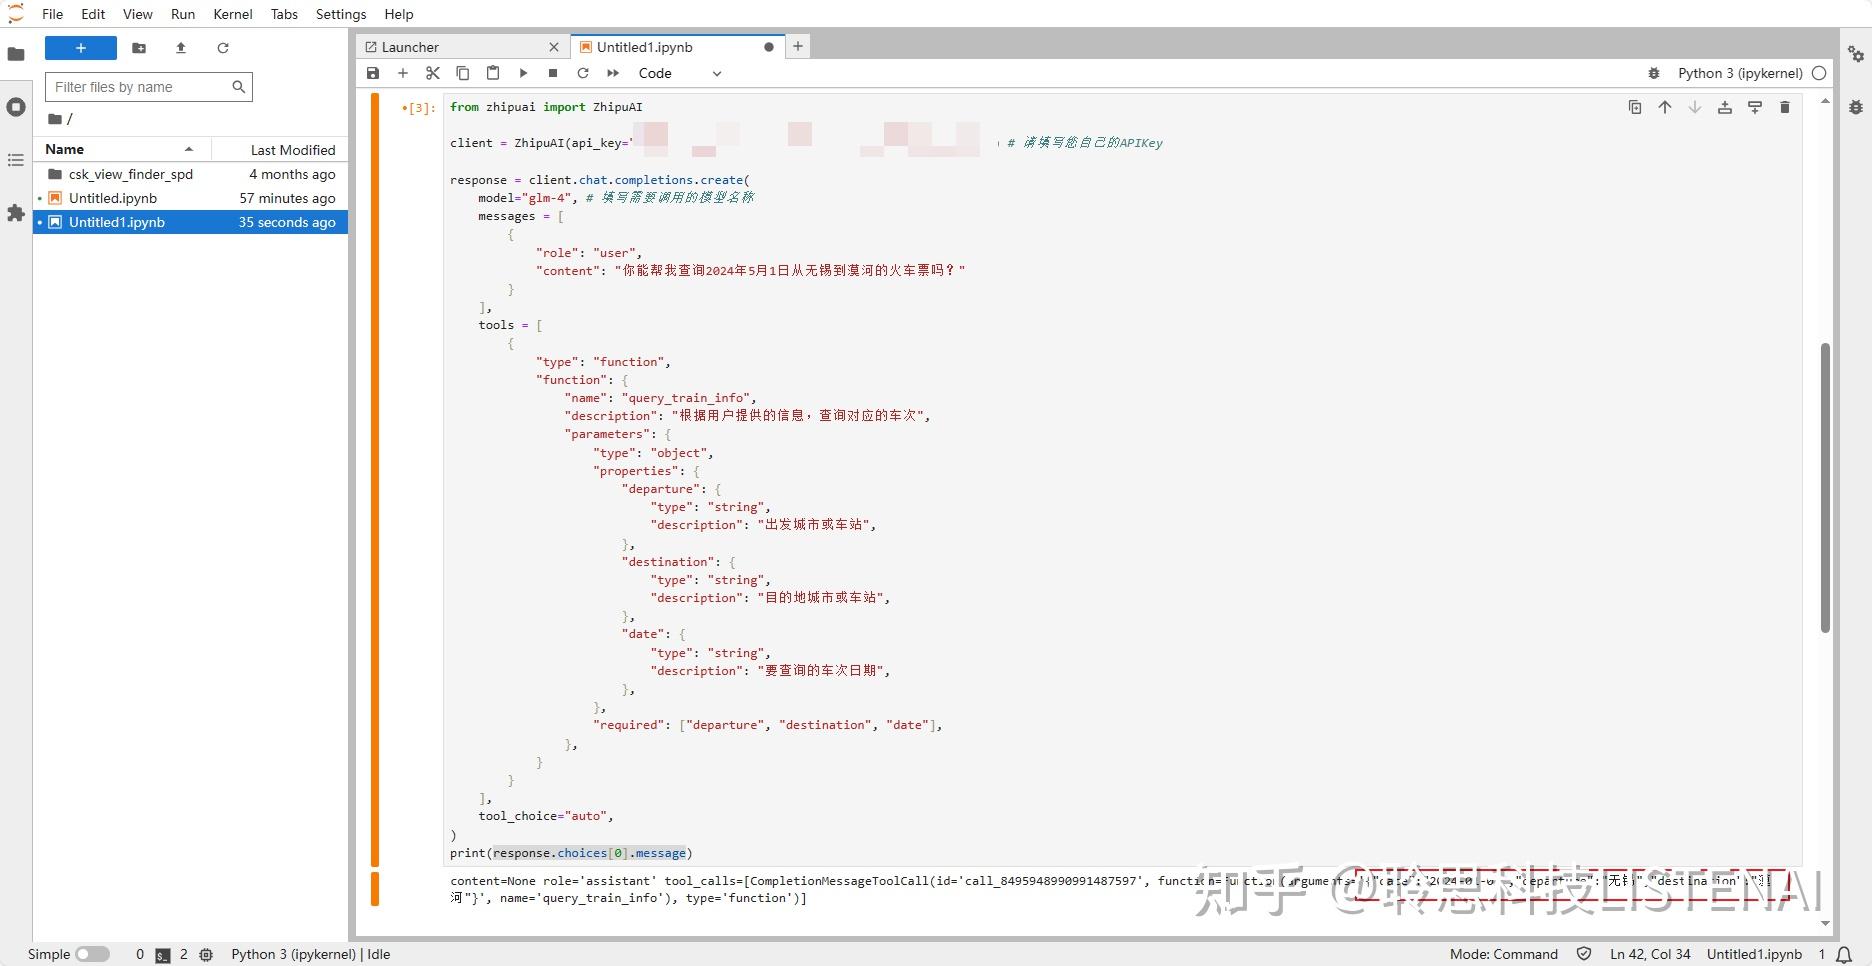1872x966 pixels.
Task: Check the kernel status circle indicator
Action: [1819, 73]
